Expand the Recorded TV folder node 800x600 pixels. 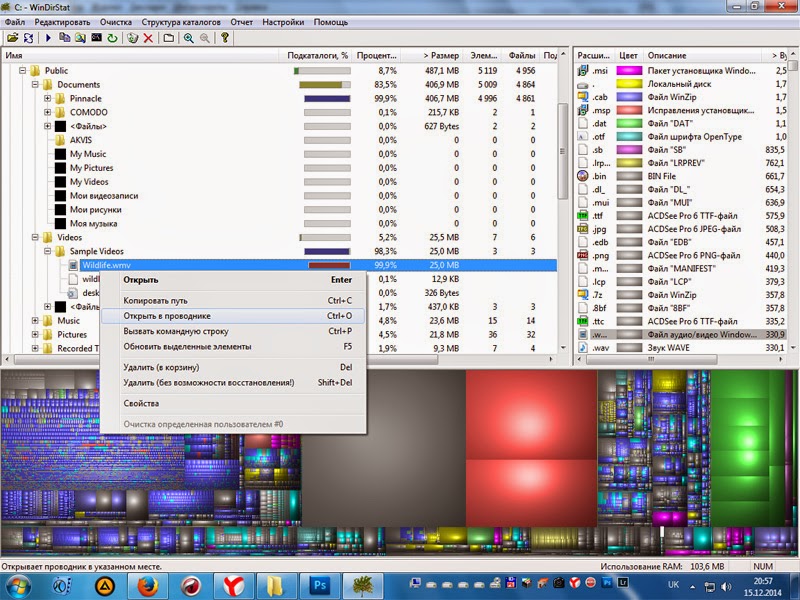[35, 348]
